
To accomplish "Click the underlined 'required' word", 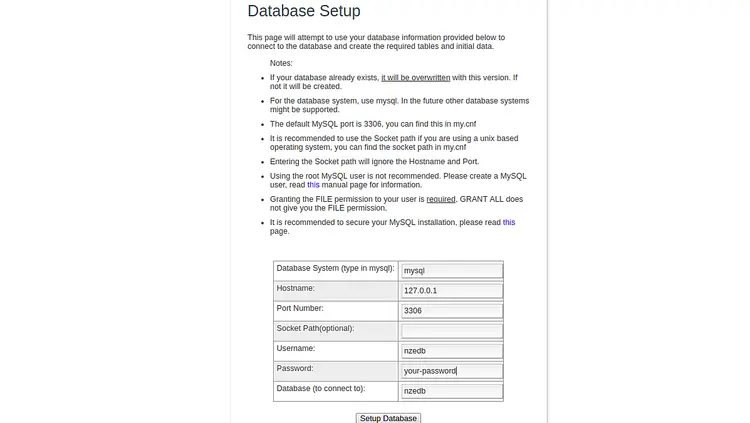I will (441, 199).
